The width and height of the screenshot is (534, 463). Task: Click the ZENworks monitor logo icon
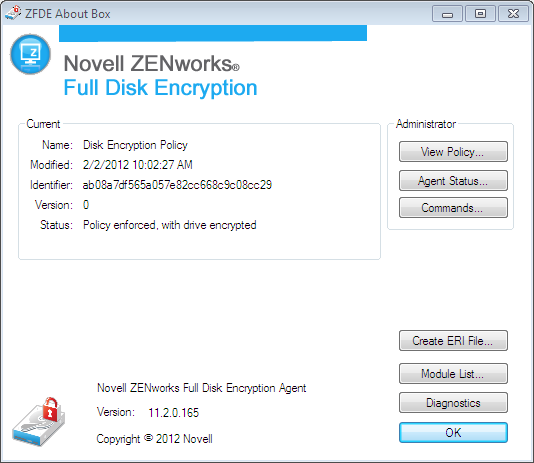click(30, 54)
